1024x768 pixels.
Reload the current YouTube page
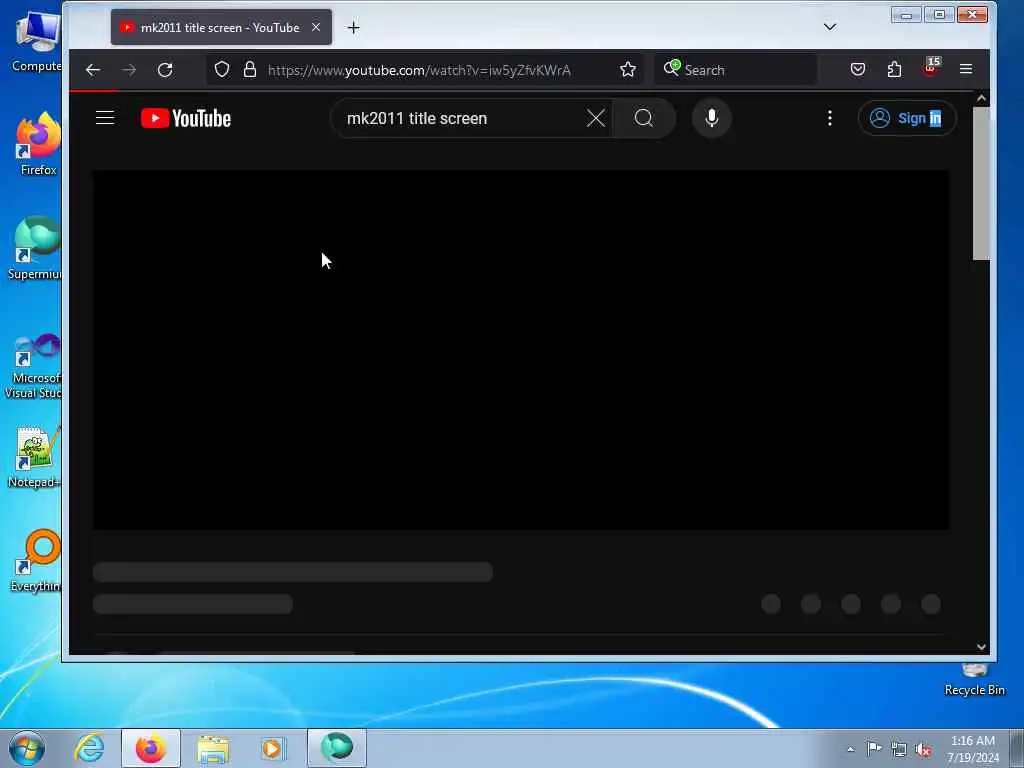pyautogui.click(x=165, y=70)
